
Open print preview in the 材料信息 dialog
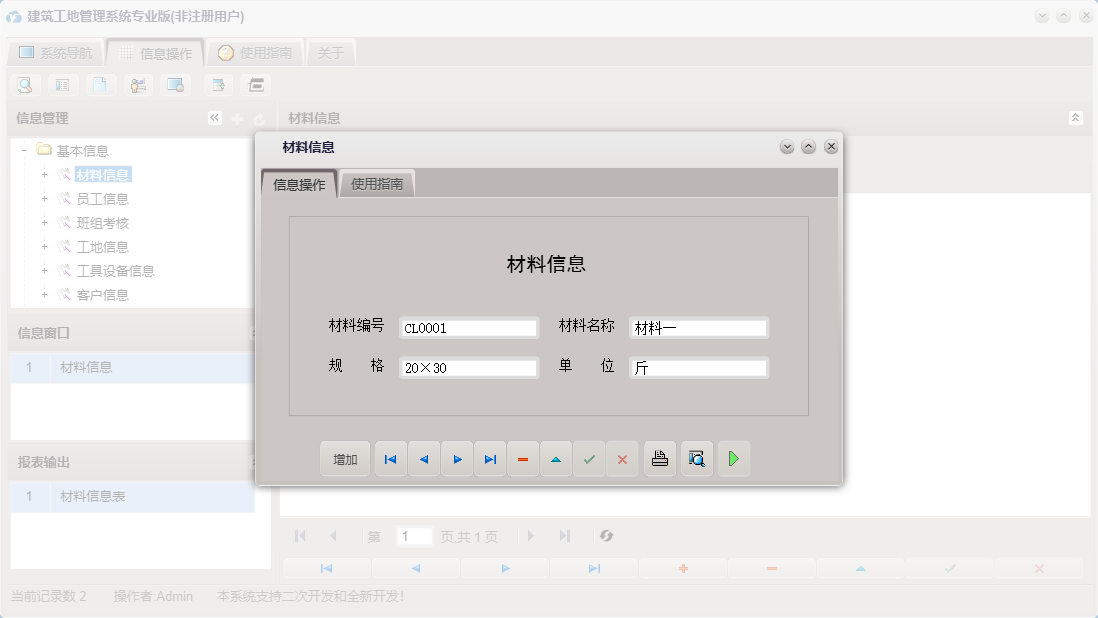pos(697,459)
